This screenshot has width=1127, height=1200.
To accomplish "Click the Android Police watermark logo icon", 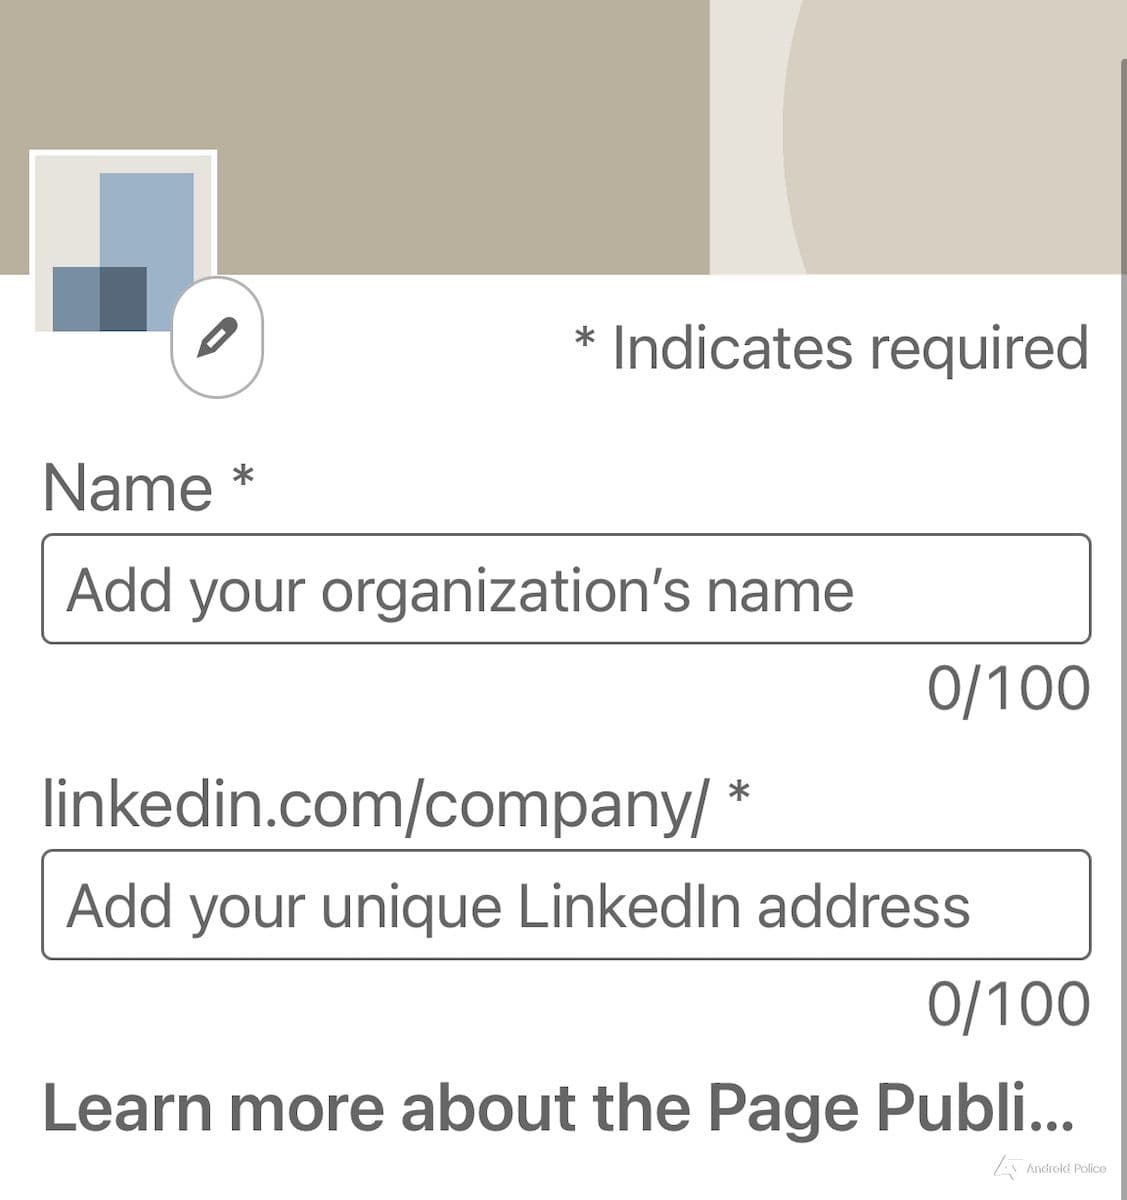I will (1005, 1166).
